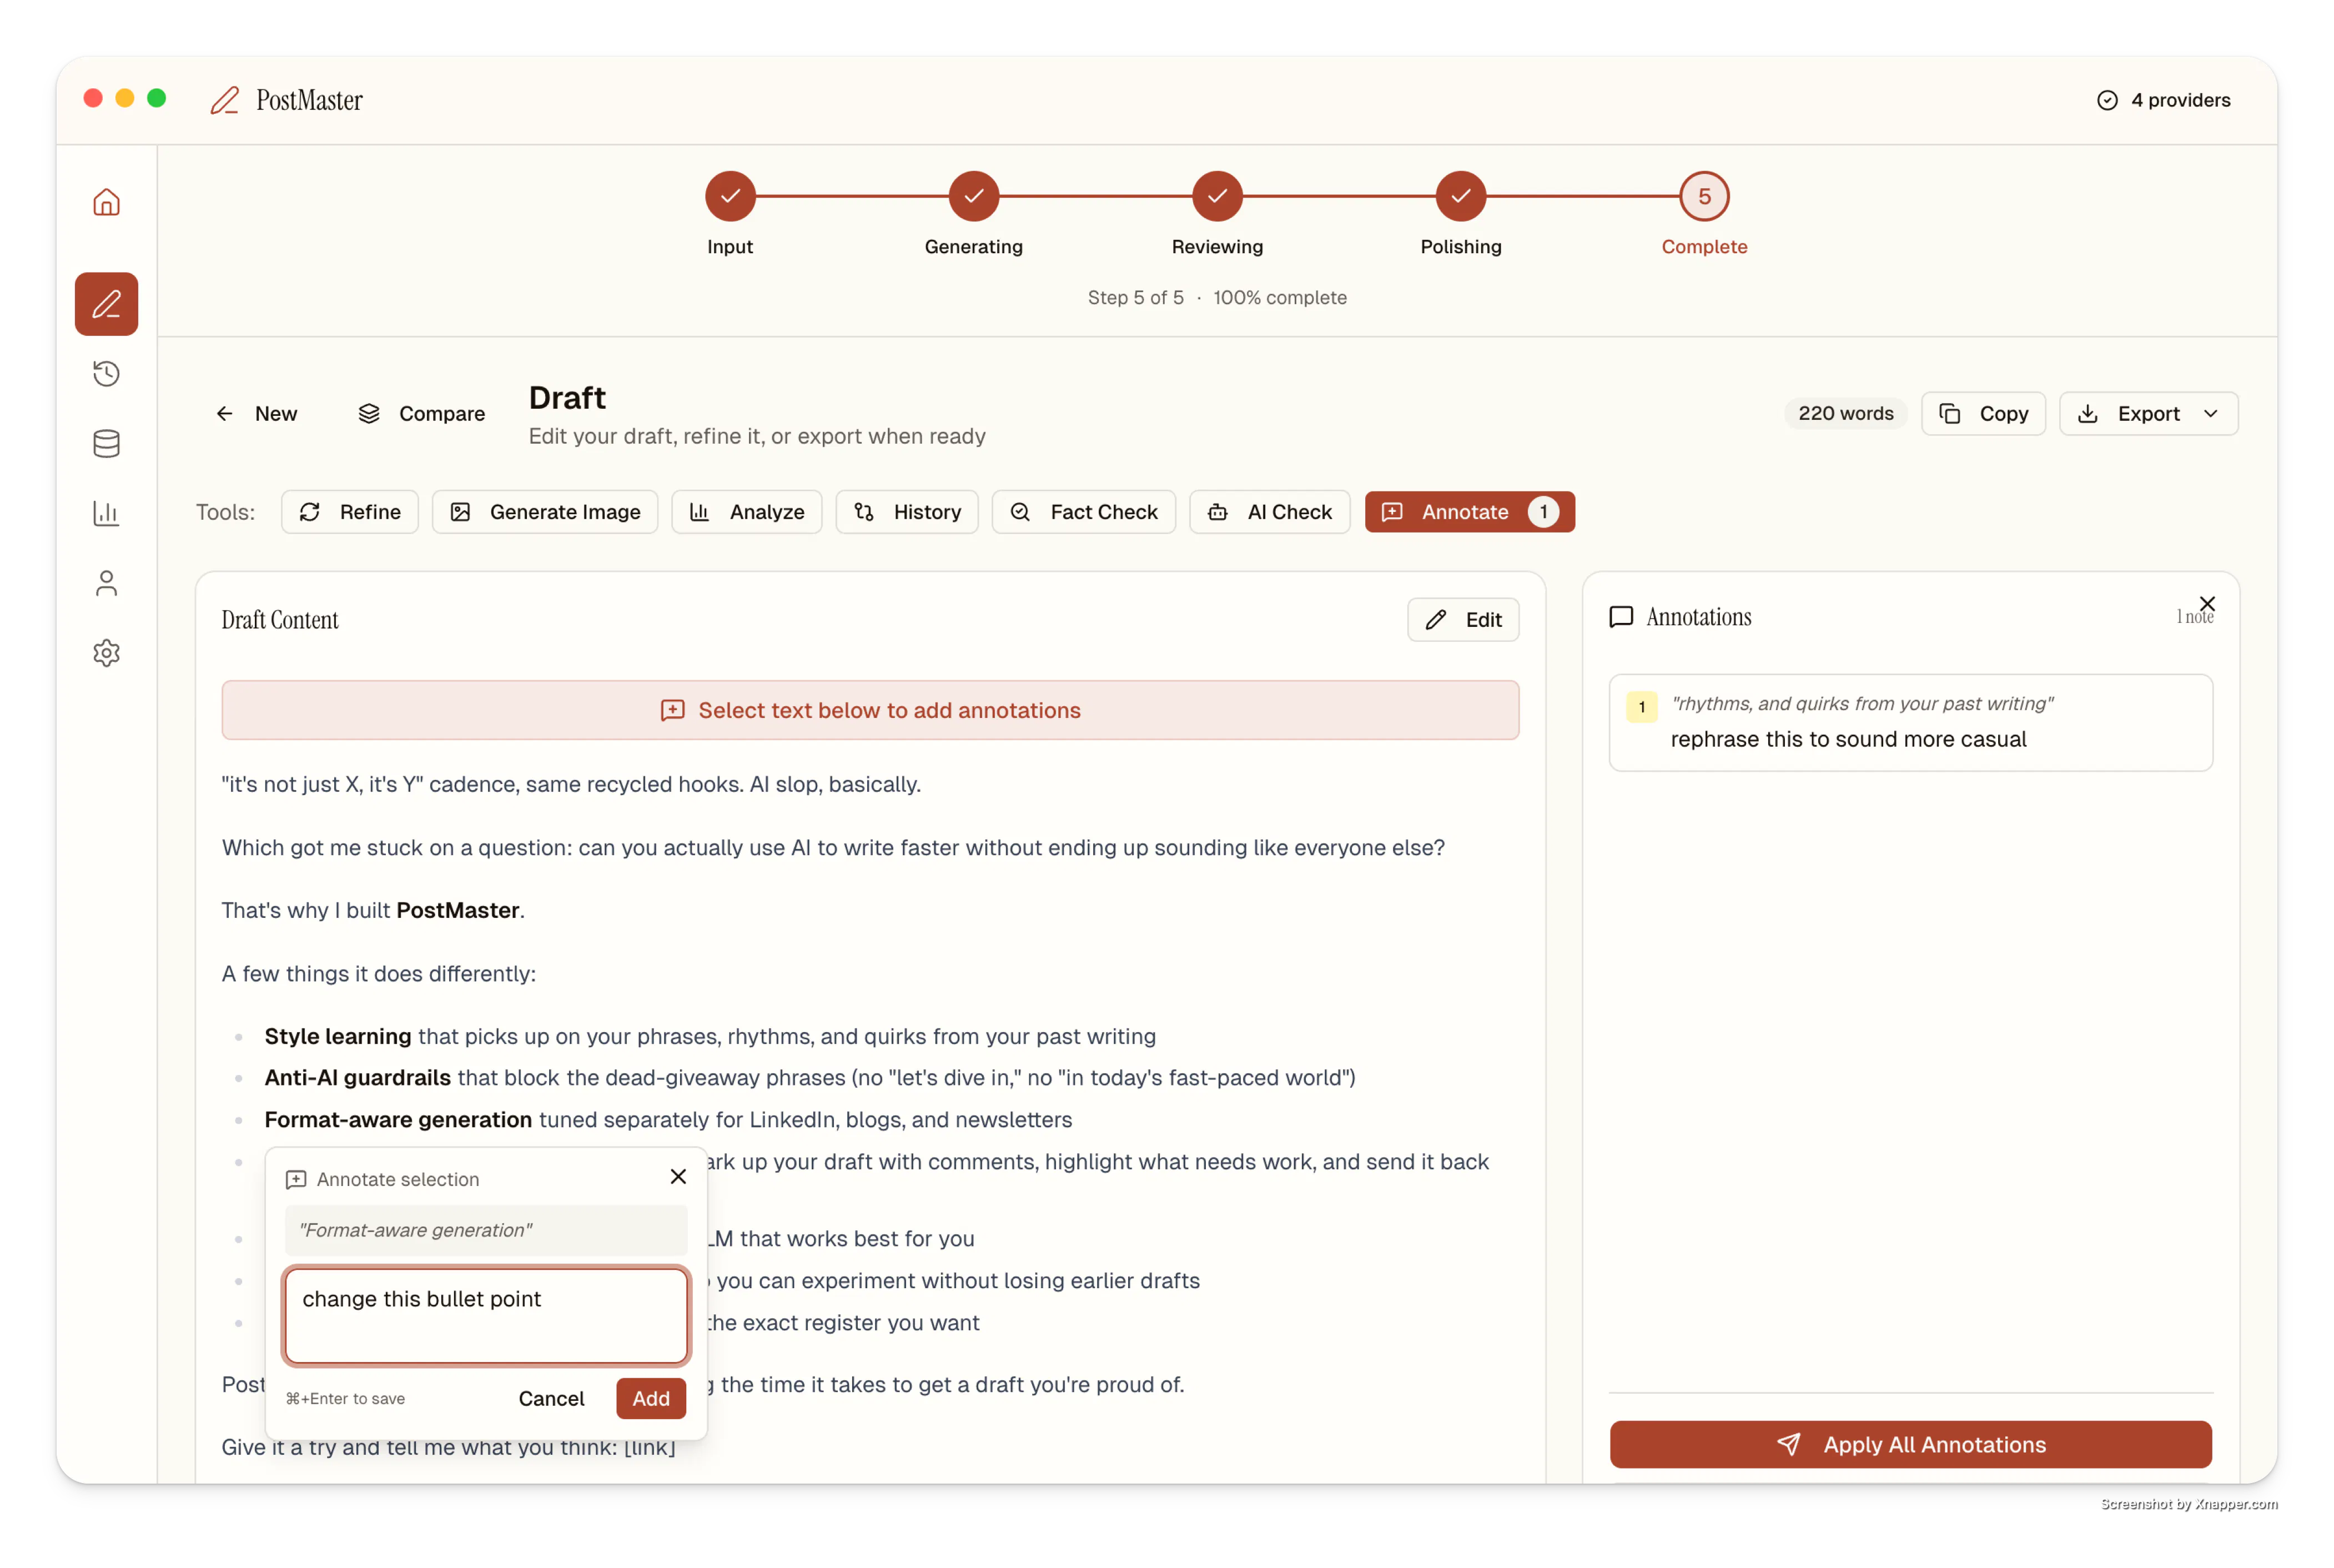Click the "Anti-AI guardrails" bullet heading

coord(357,1078)
